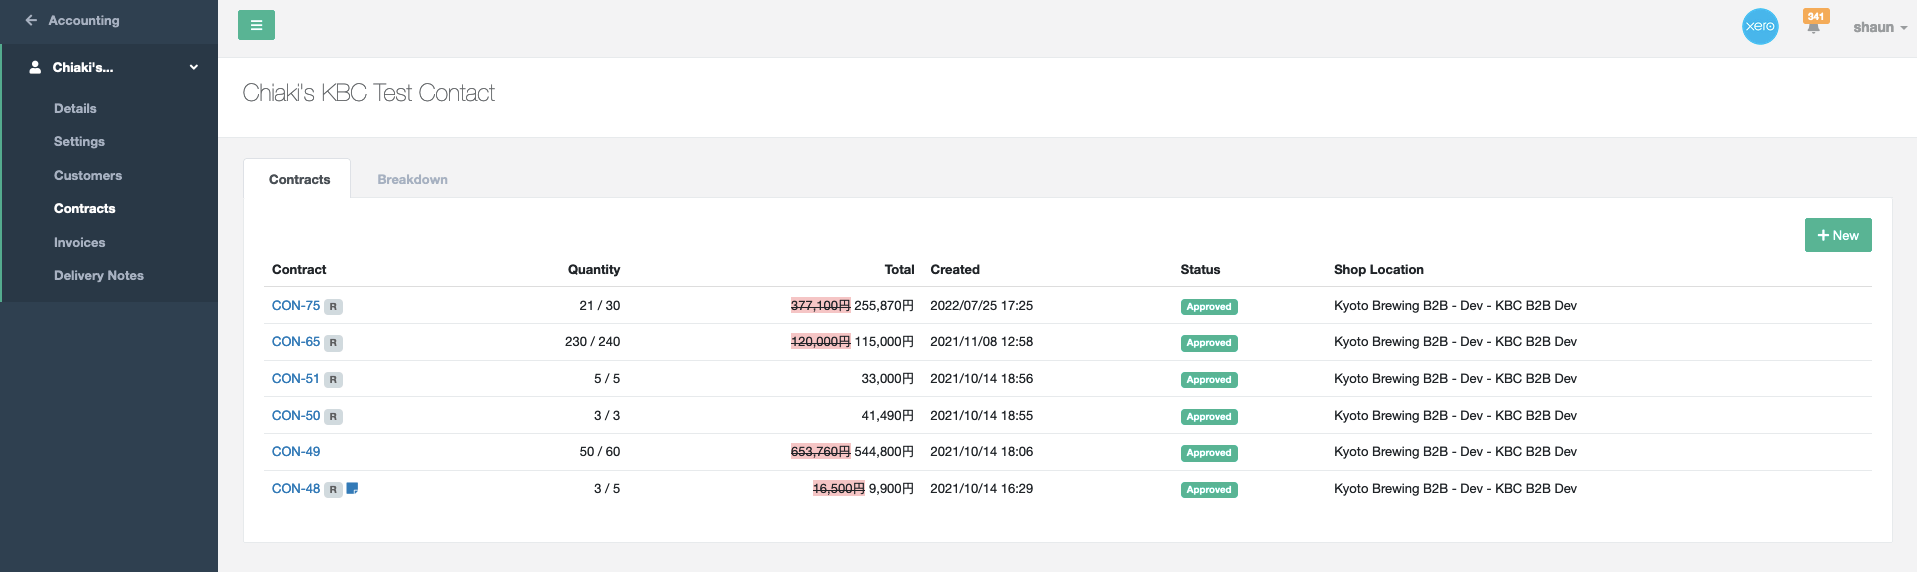1917x572 pixels.
Task: Click the struck-through 377,100円 amount
Action: [x=820, y=305]
